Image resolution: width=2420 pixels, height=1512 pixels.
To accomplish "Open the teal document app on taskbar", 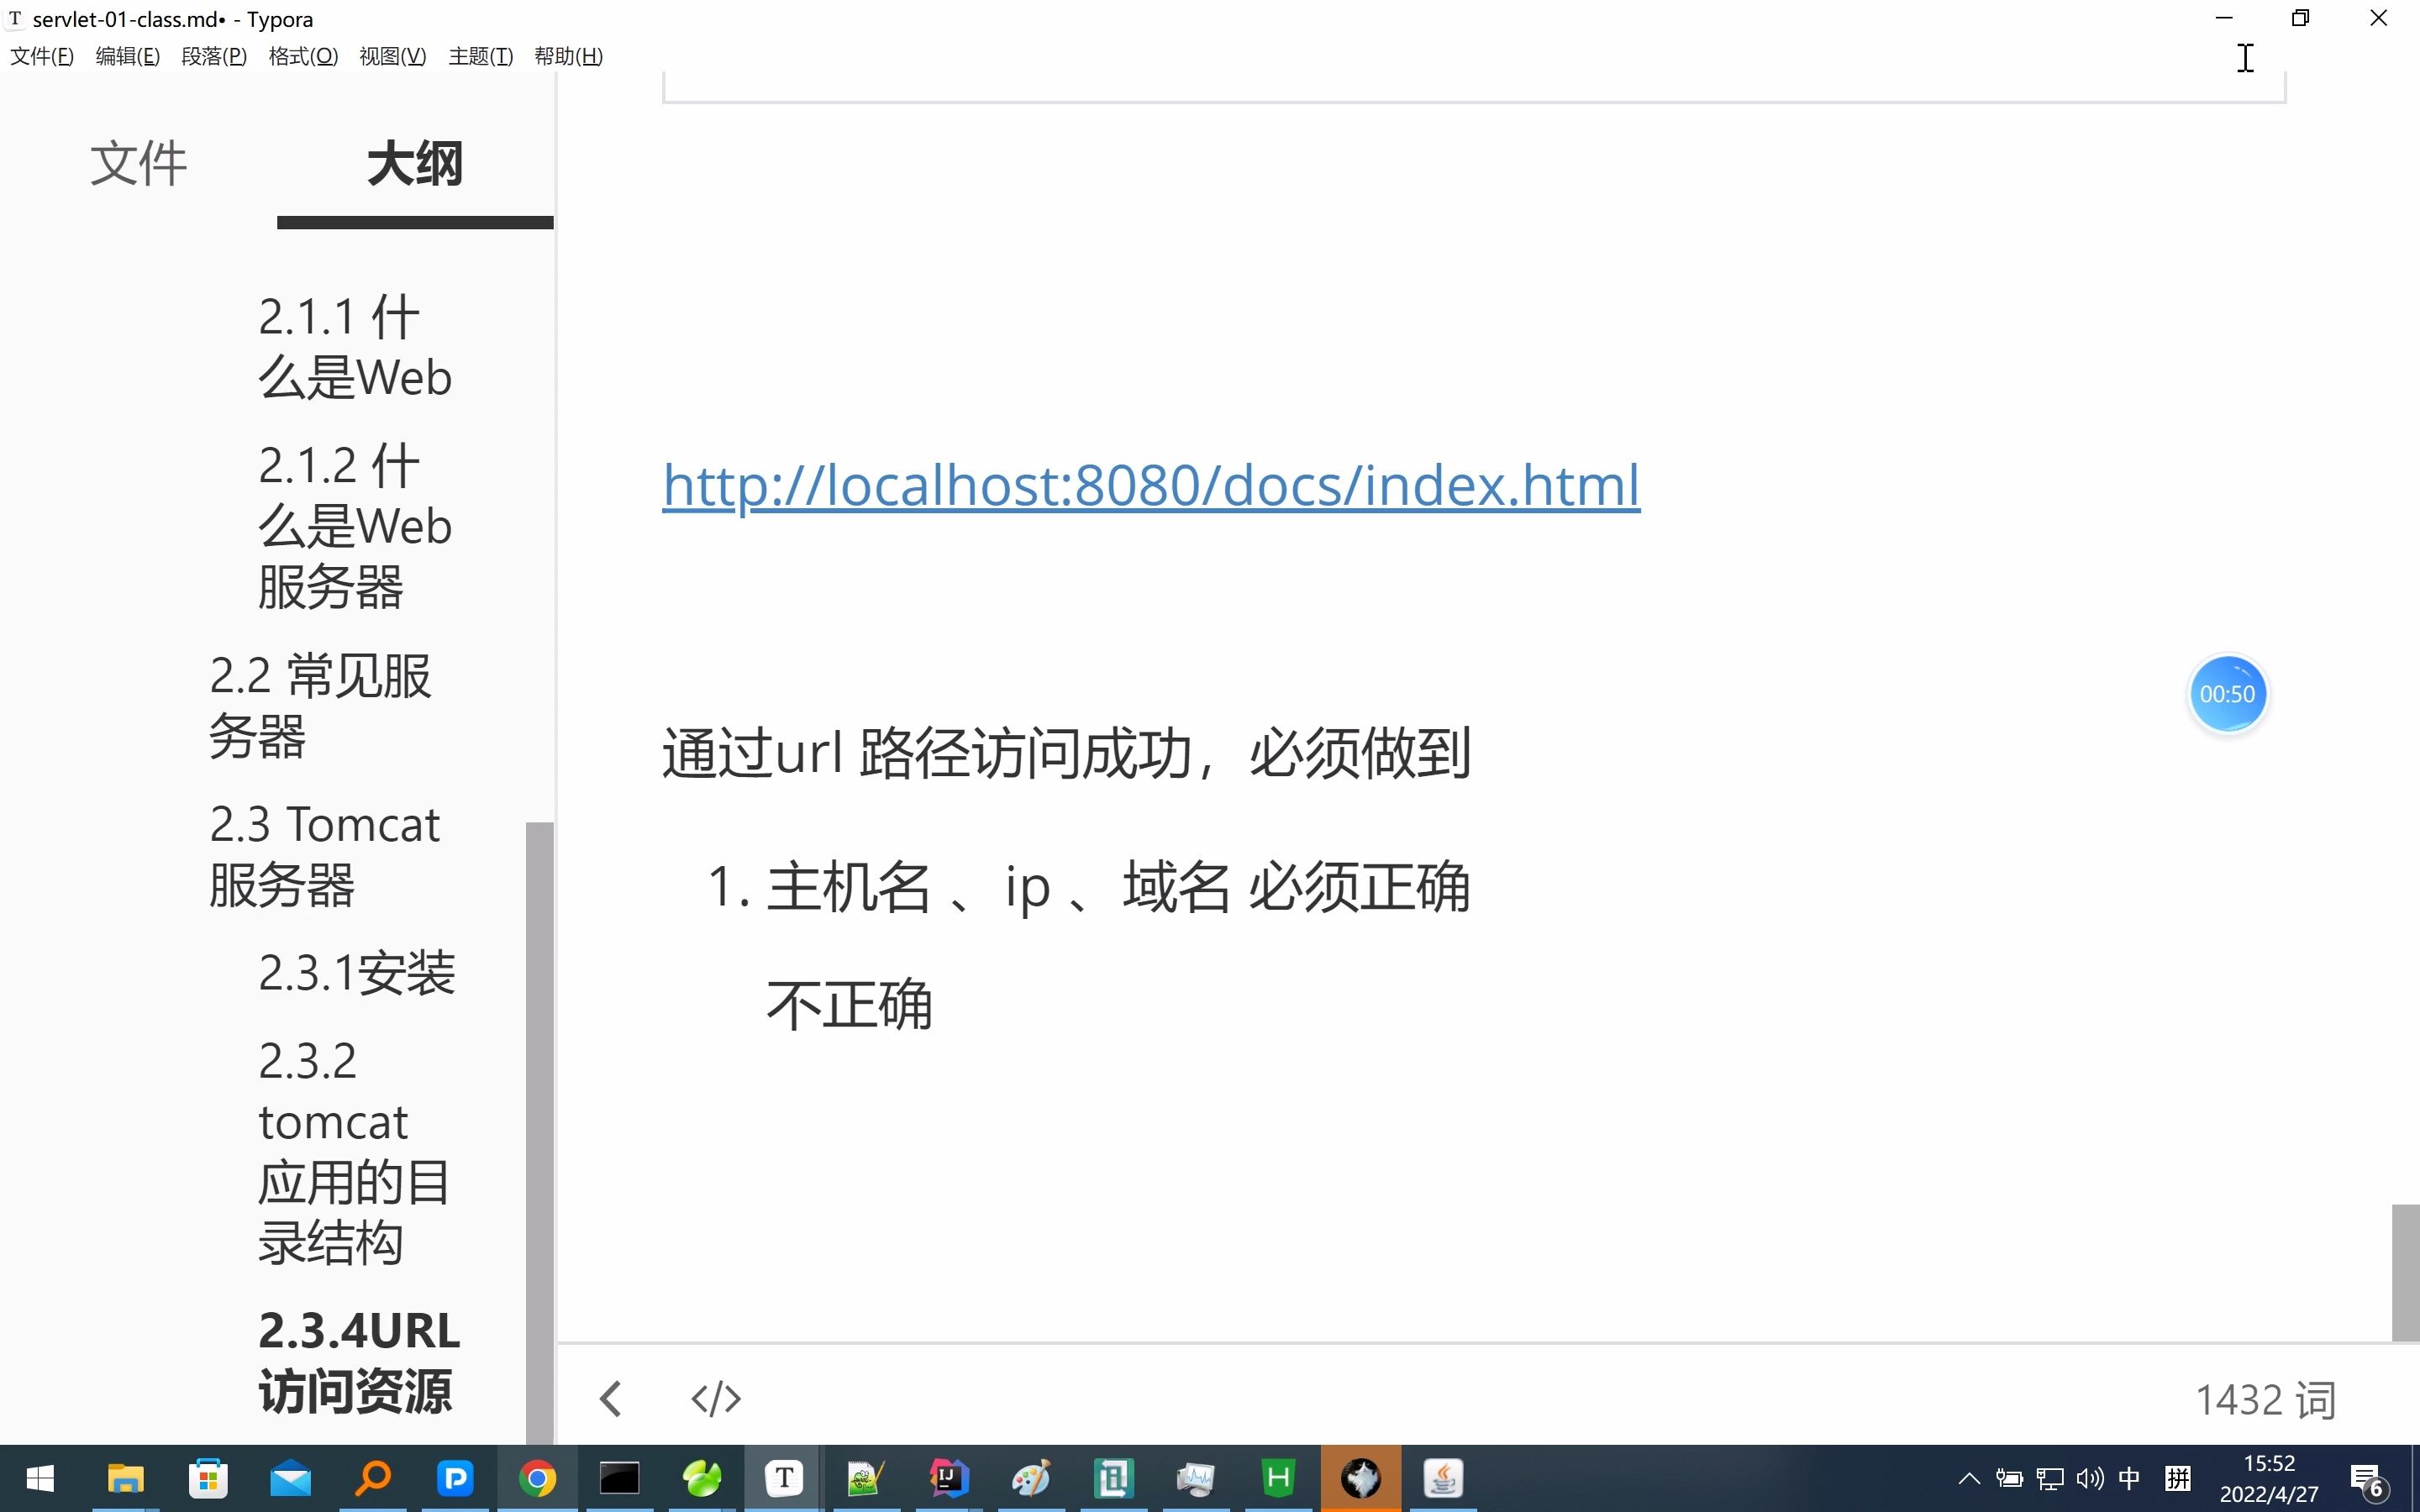I will [1113, 1478].
